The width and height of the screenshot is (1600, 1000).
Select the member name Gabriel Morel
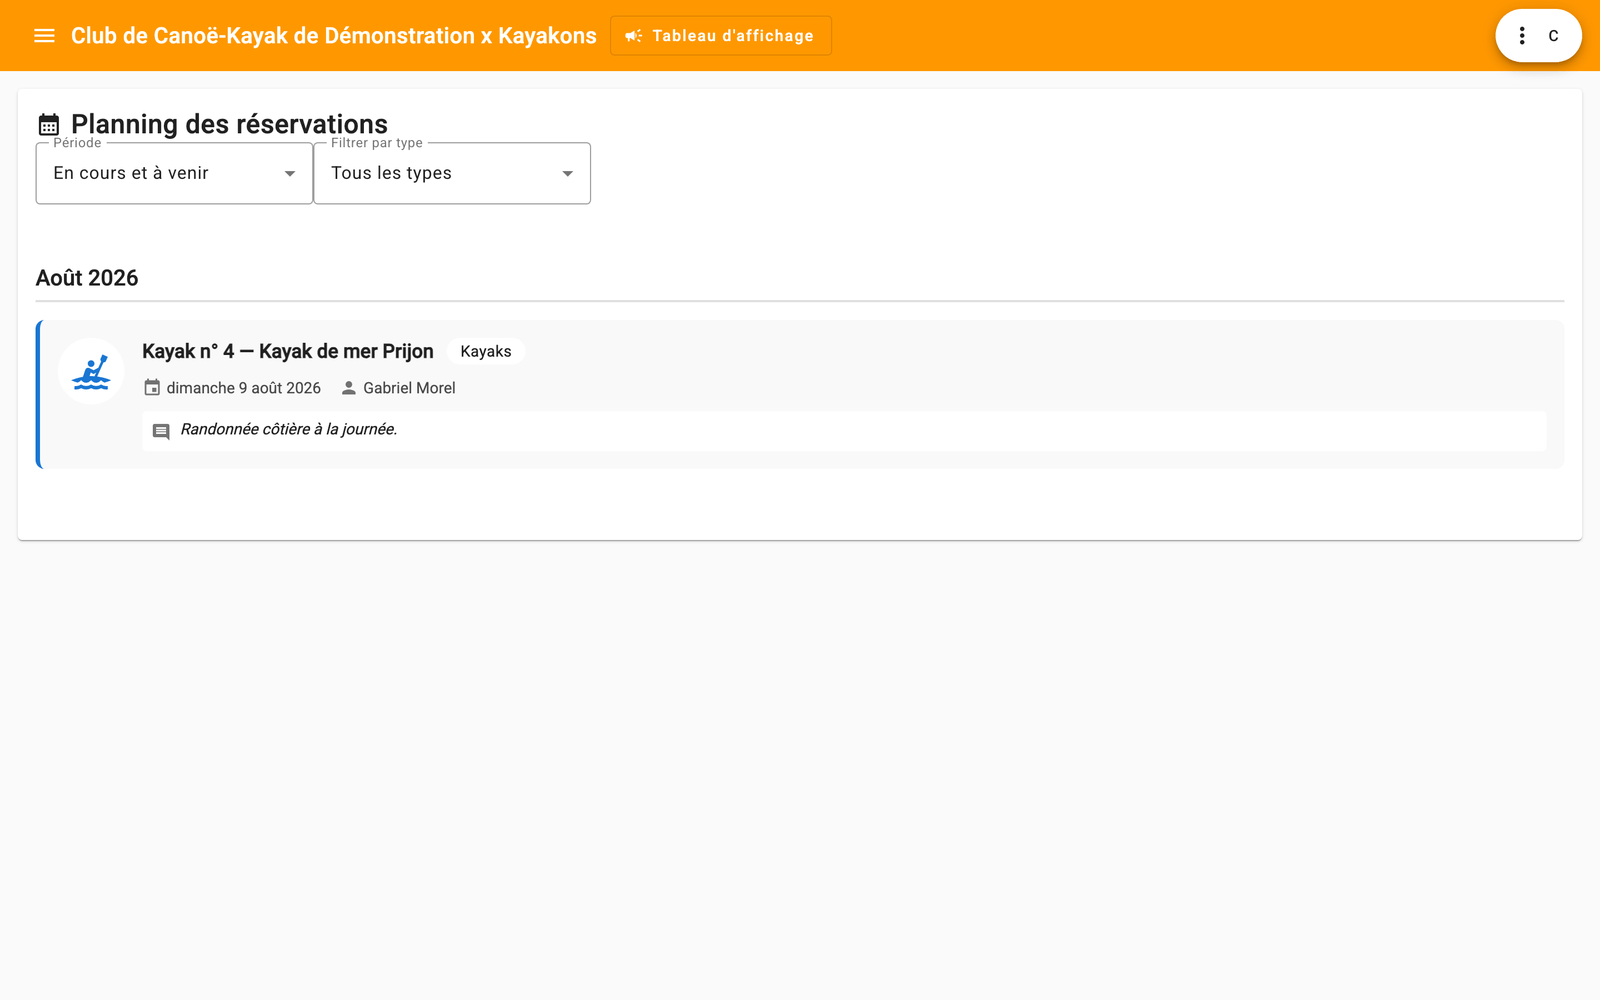(409, 388)
